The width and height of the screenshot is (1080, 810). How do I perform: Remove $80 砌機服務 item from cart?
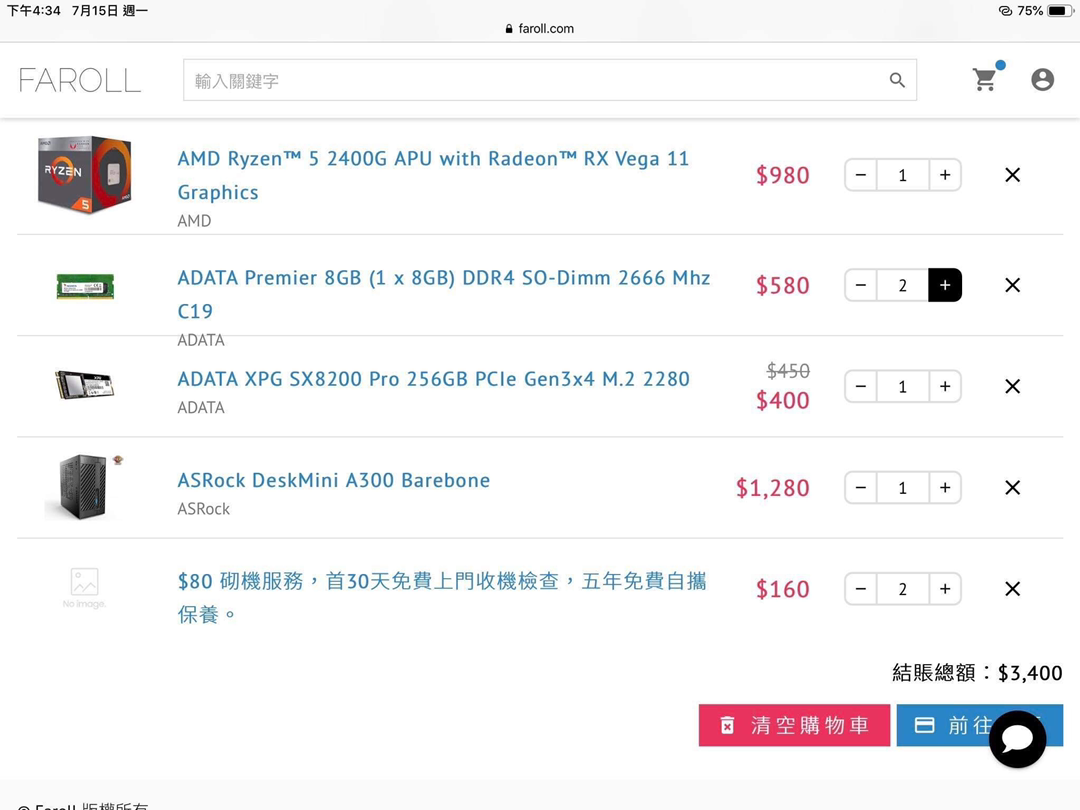tap(1012, 589)
